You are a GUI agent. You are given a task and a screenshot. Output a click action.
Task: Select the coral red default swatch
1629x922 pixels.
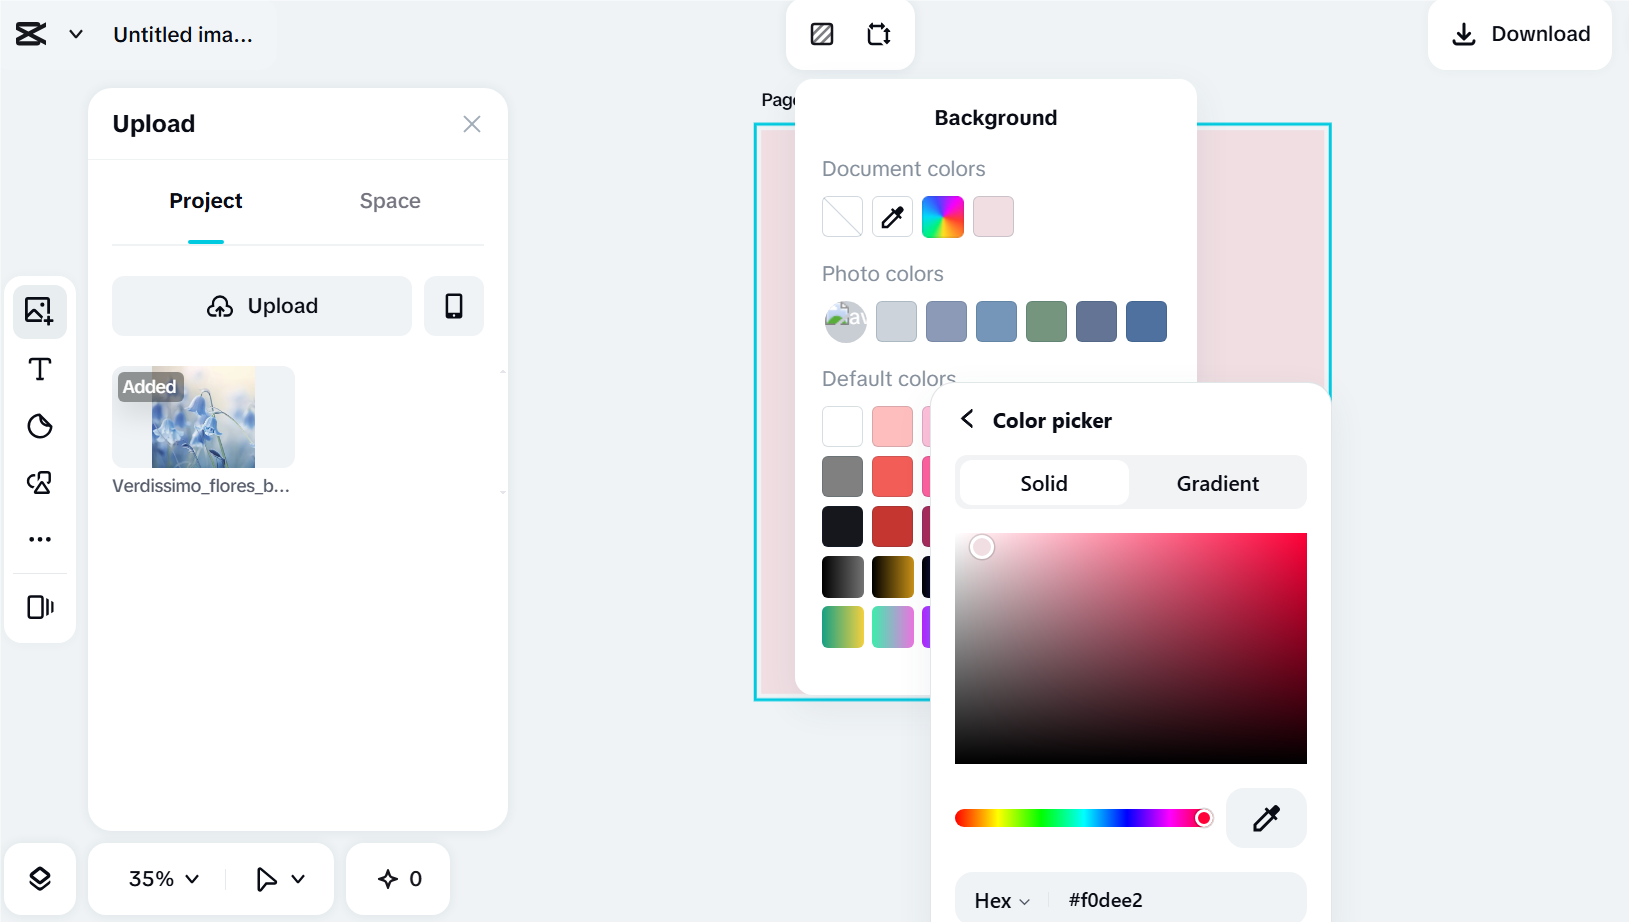click(892, 476)
